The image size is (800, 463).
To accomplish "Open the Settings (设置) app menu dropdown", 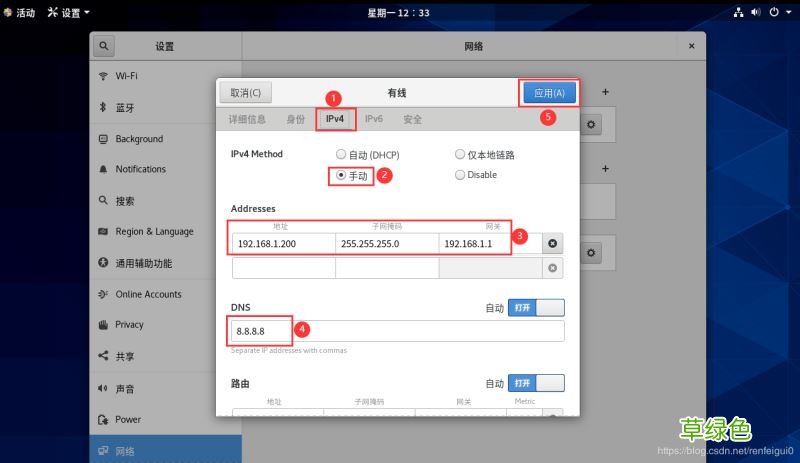I will tap(69, 12).
